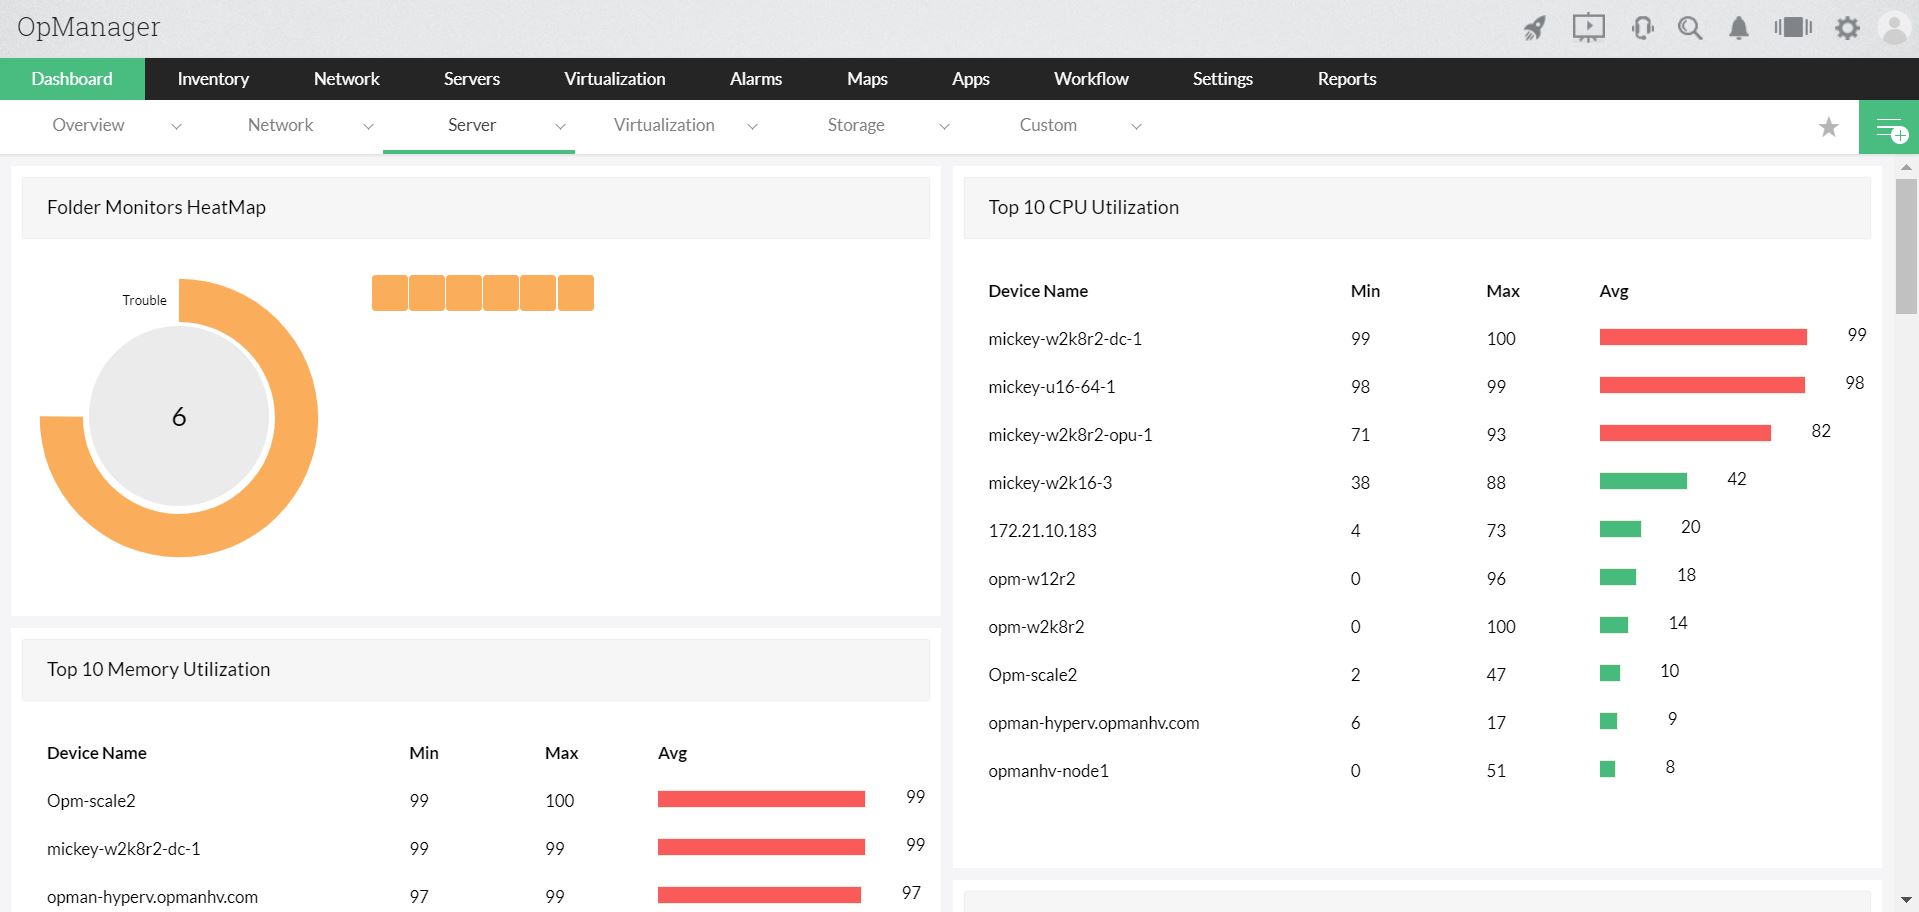The image size is (1919, 912).
Task: Click the OpManager logo
Action: coord(88,27)
